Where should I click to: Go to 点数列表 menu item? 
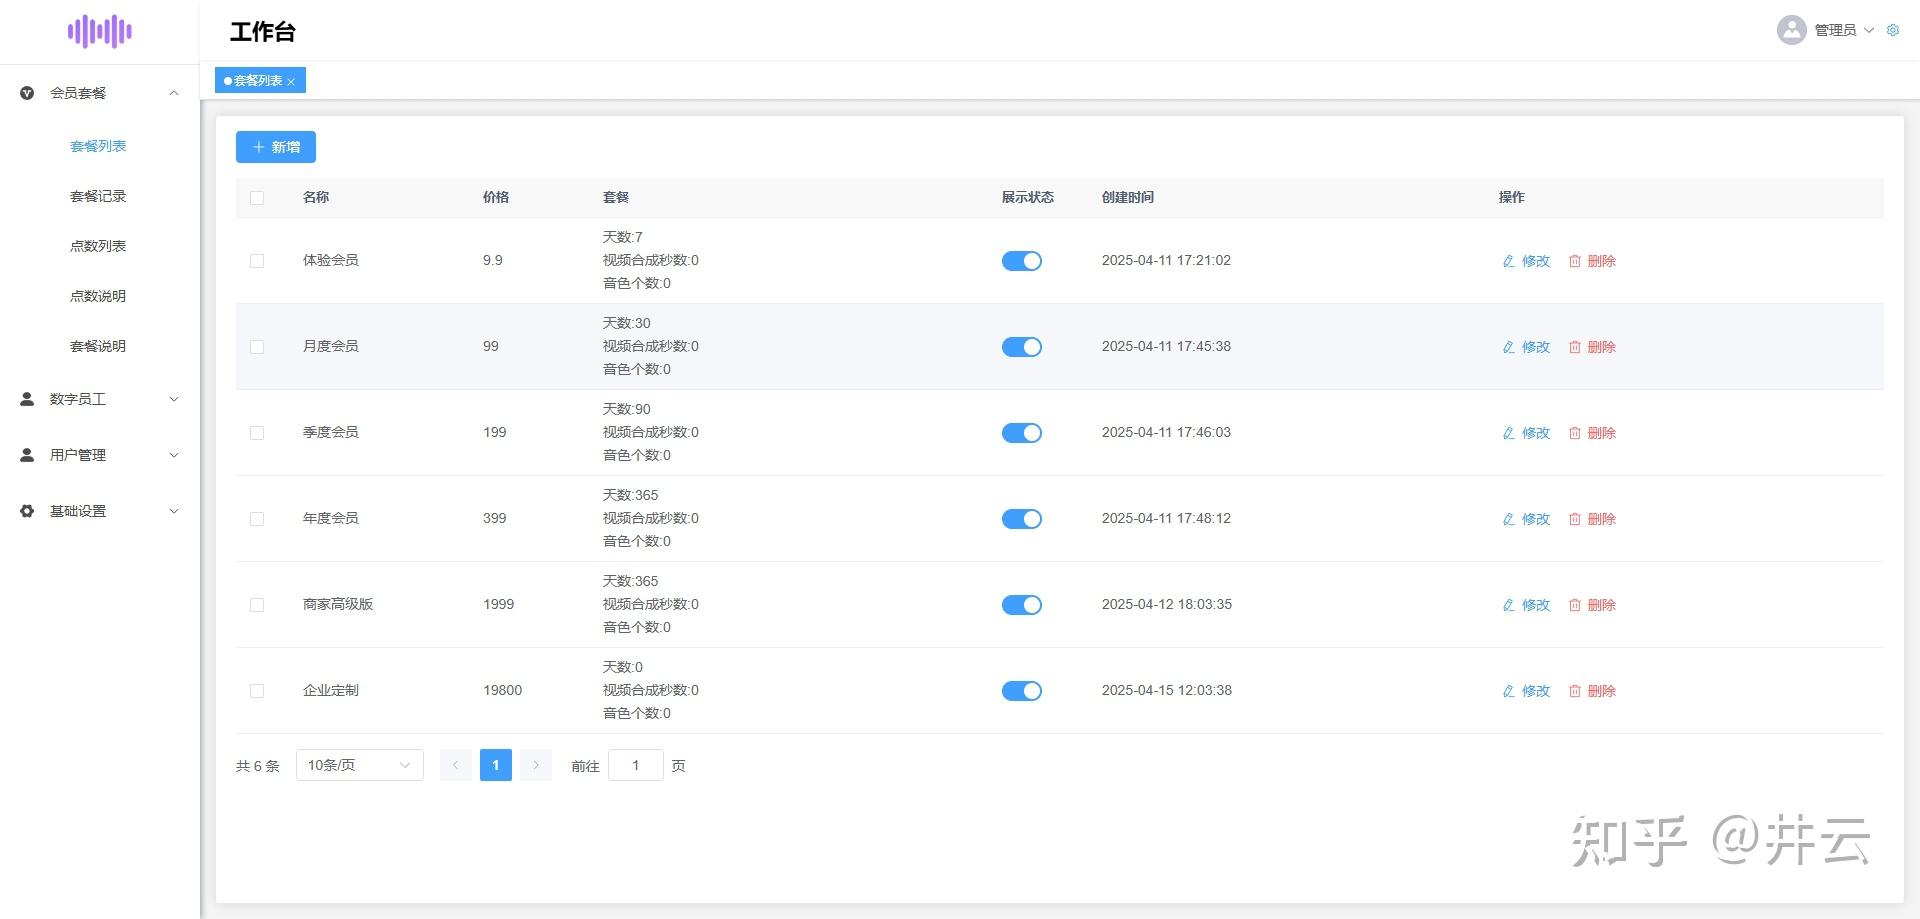[x=98, y=246]
